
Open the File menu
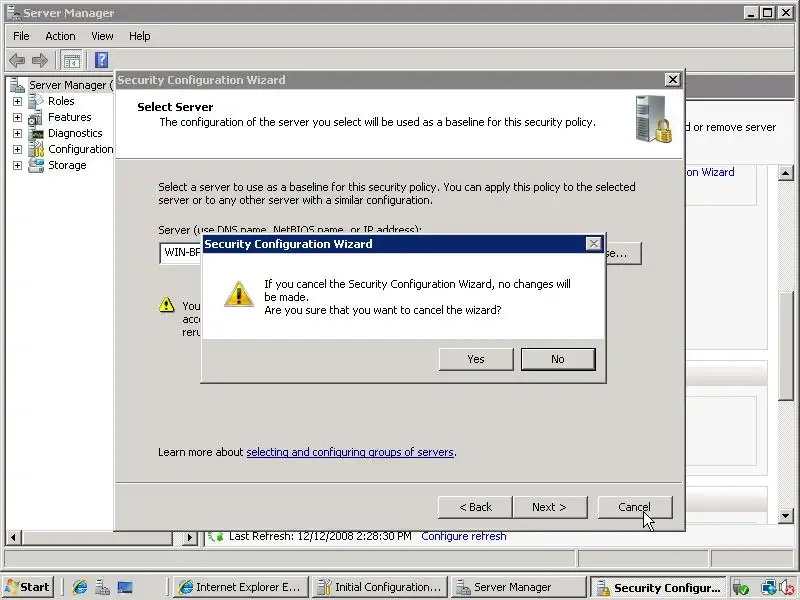point(21,36)
